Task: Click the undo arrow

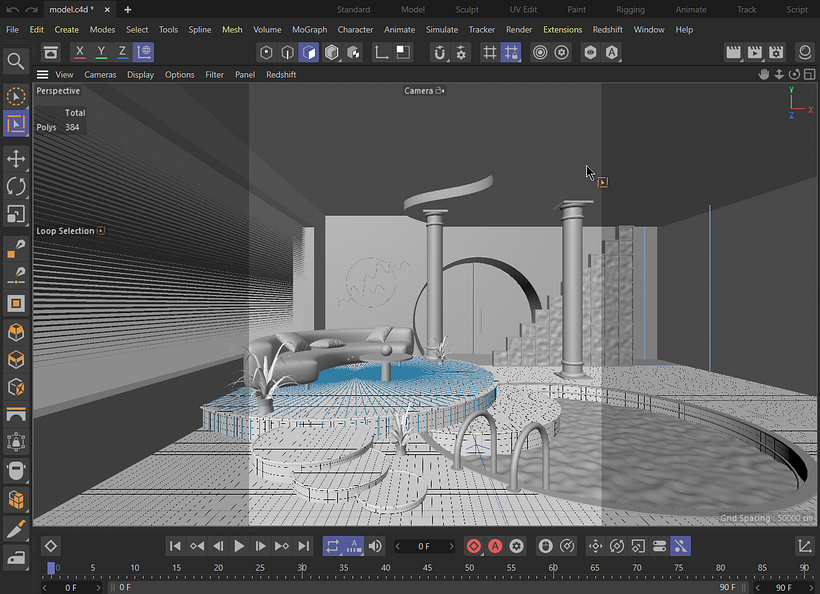Action: point(13,9)
